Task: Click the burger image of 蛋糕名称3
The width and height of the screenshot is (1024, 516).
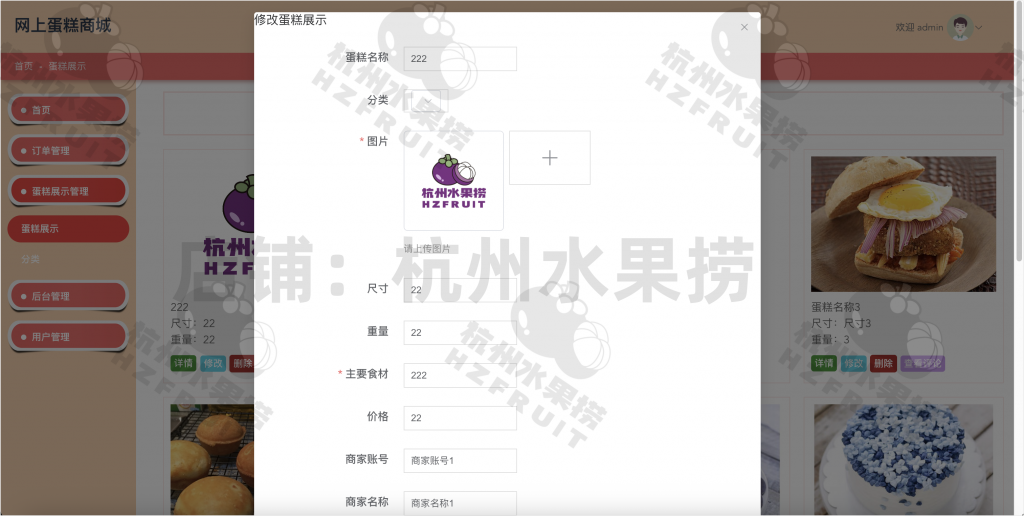Action: [903, 224]
